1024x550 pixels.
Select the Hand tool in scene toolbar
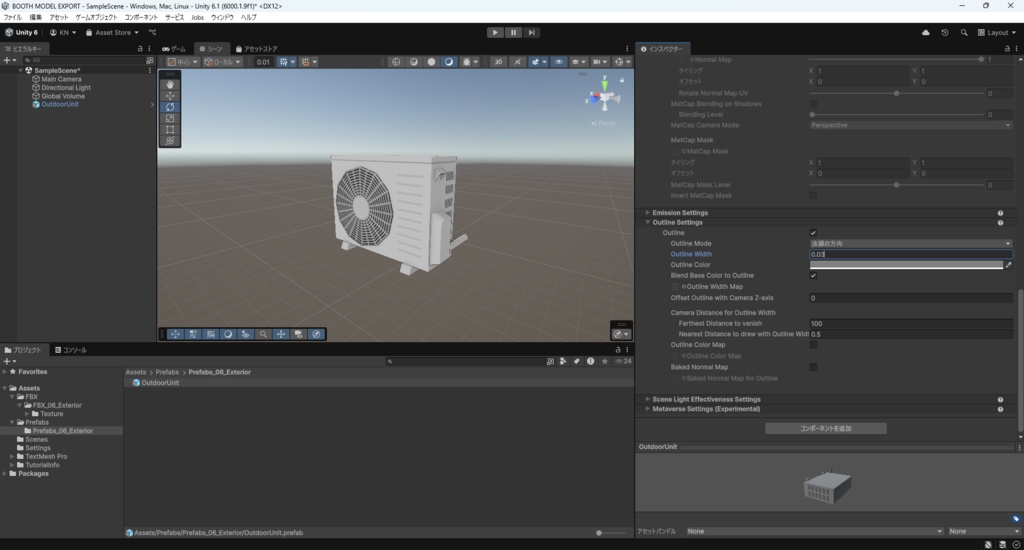click(x=169, y=85)
